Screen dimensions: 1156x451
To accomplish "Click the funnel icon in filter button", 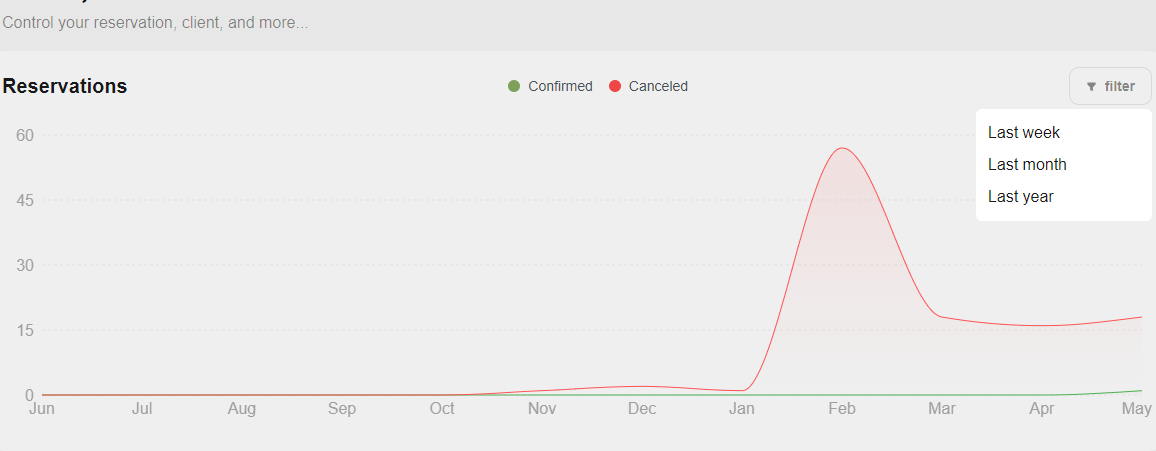I will click(1091, 87).
